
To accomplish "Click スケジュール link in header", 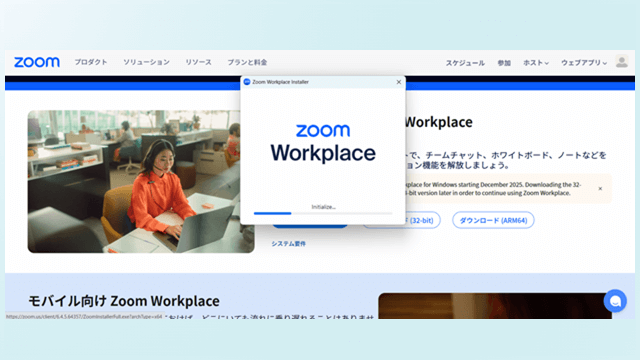I will (x=465, y=63).
